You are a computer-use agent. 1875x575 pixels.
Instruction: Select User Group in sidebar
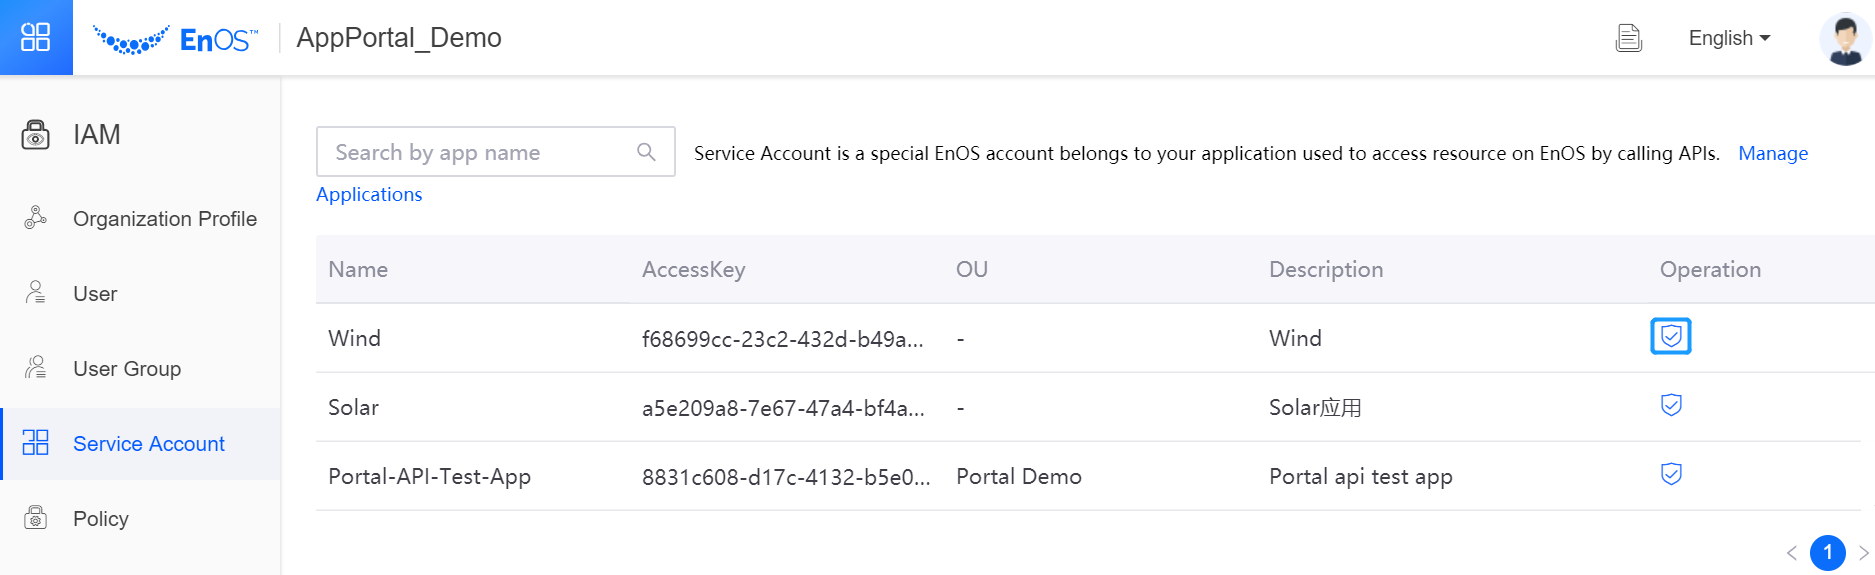coord(127,369)
